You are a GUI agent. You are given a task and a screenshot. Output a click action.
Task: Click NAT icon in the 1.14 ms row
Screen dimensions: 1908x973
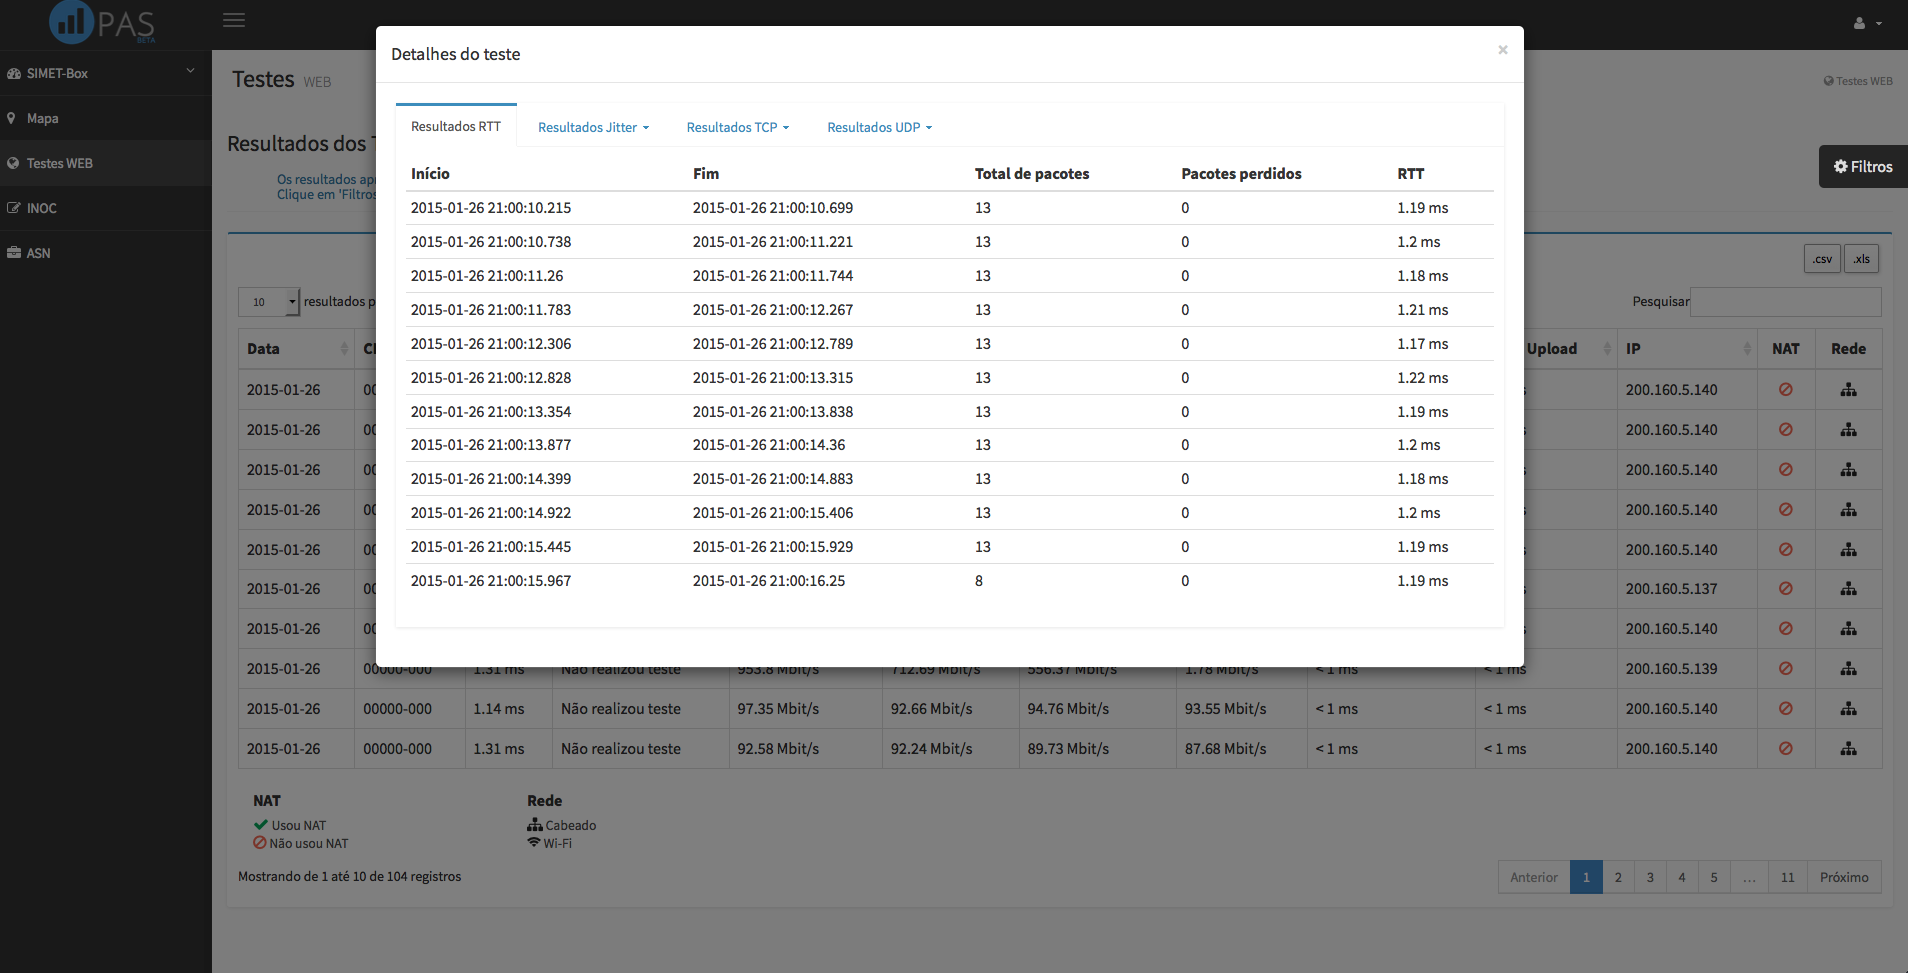pos(1785,709)
